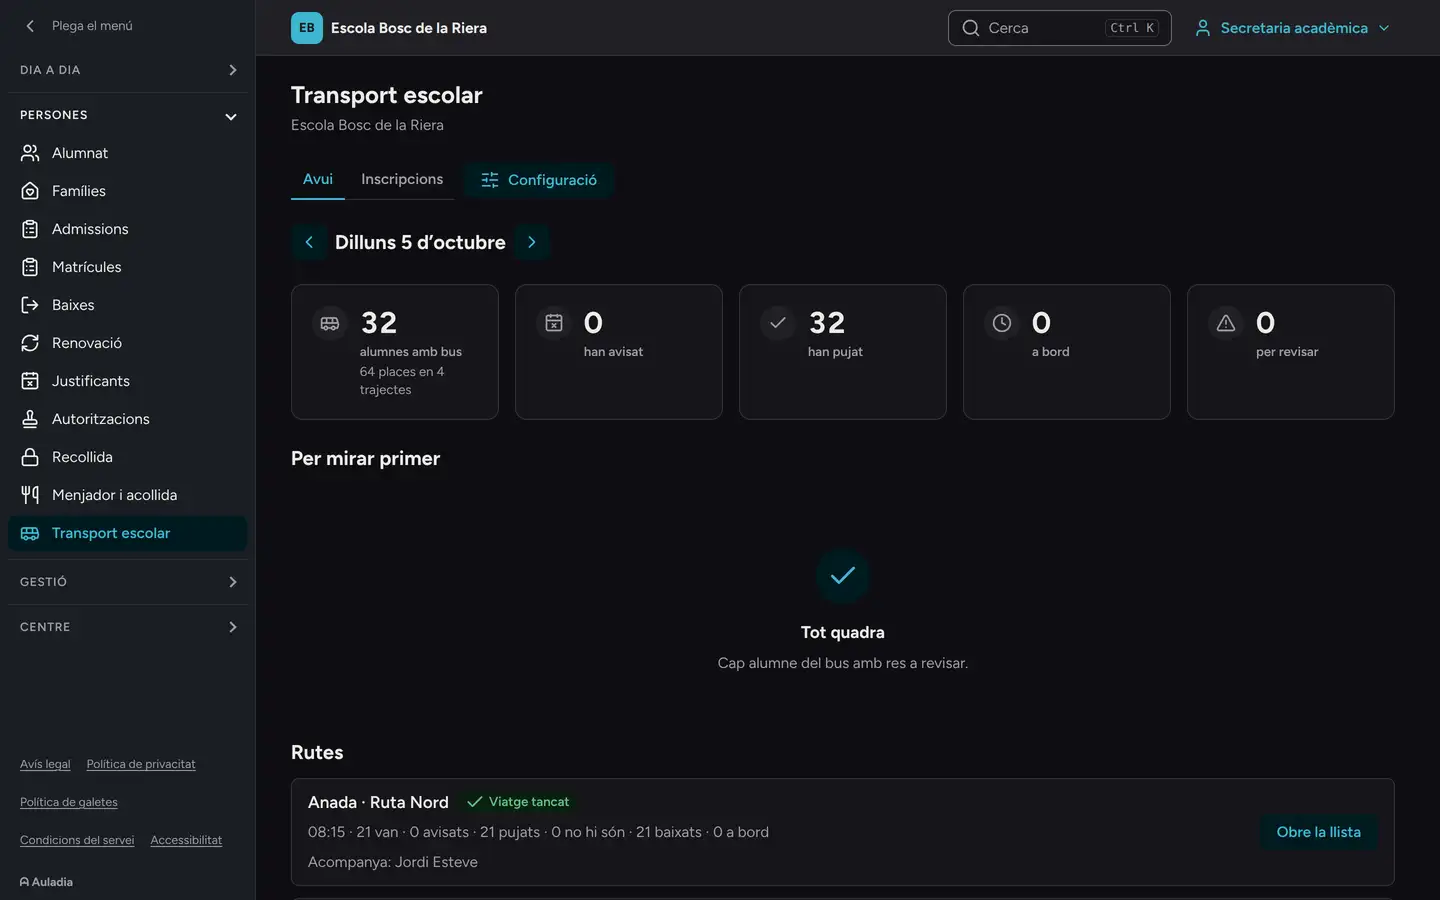Viewport: 1440px width, 900px height.
Task: Expand the DIA A DIA menu group
Action: (x=127, y=70)
